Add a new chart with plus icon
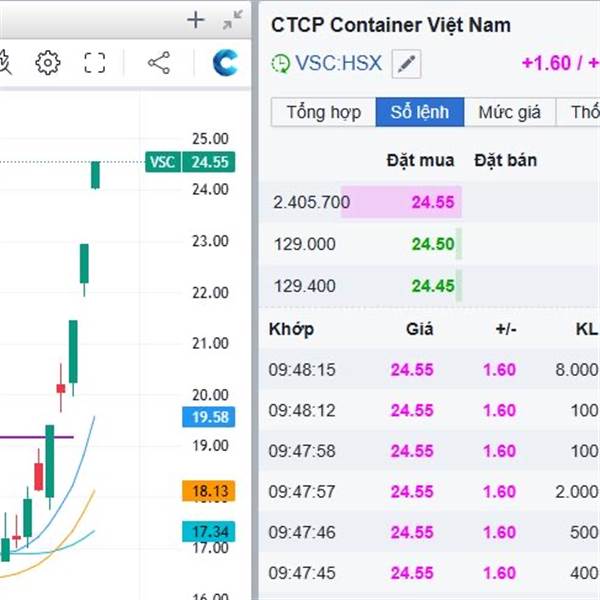This screenshot has width=600, height=600. pyautogui.click(x=196, y=20)
